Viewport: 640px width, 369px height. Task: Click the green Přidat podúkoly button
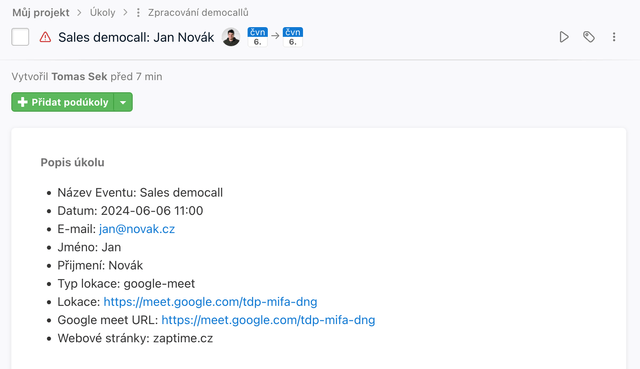tap(62, 102)
